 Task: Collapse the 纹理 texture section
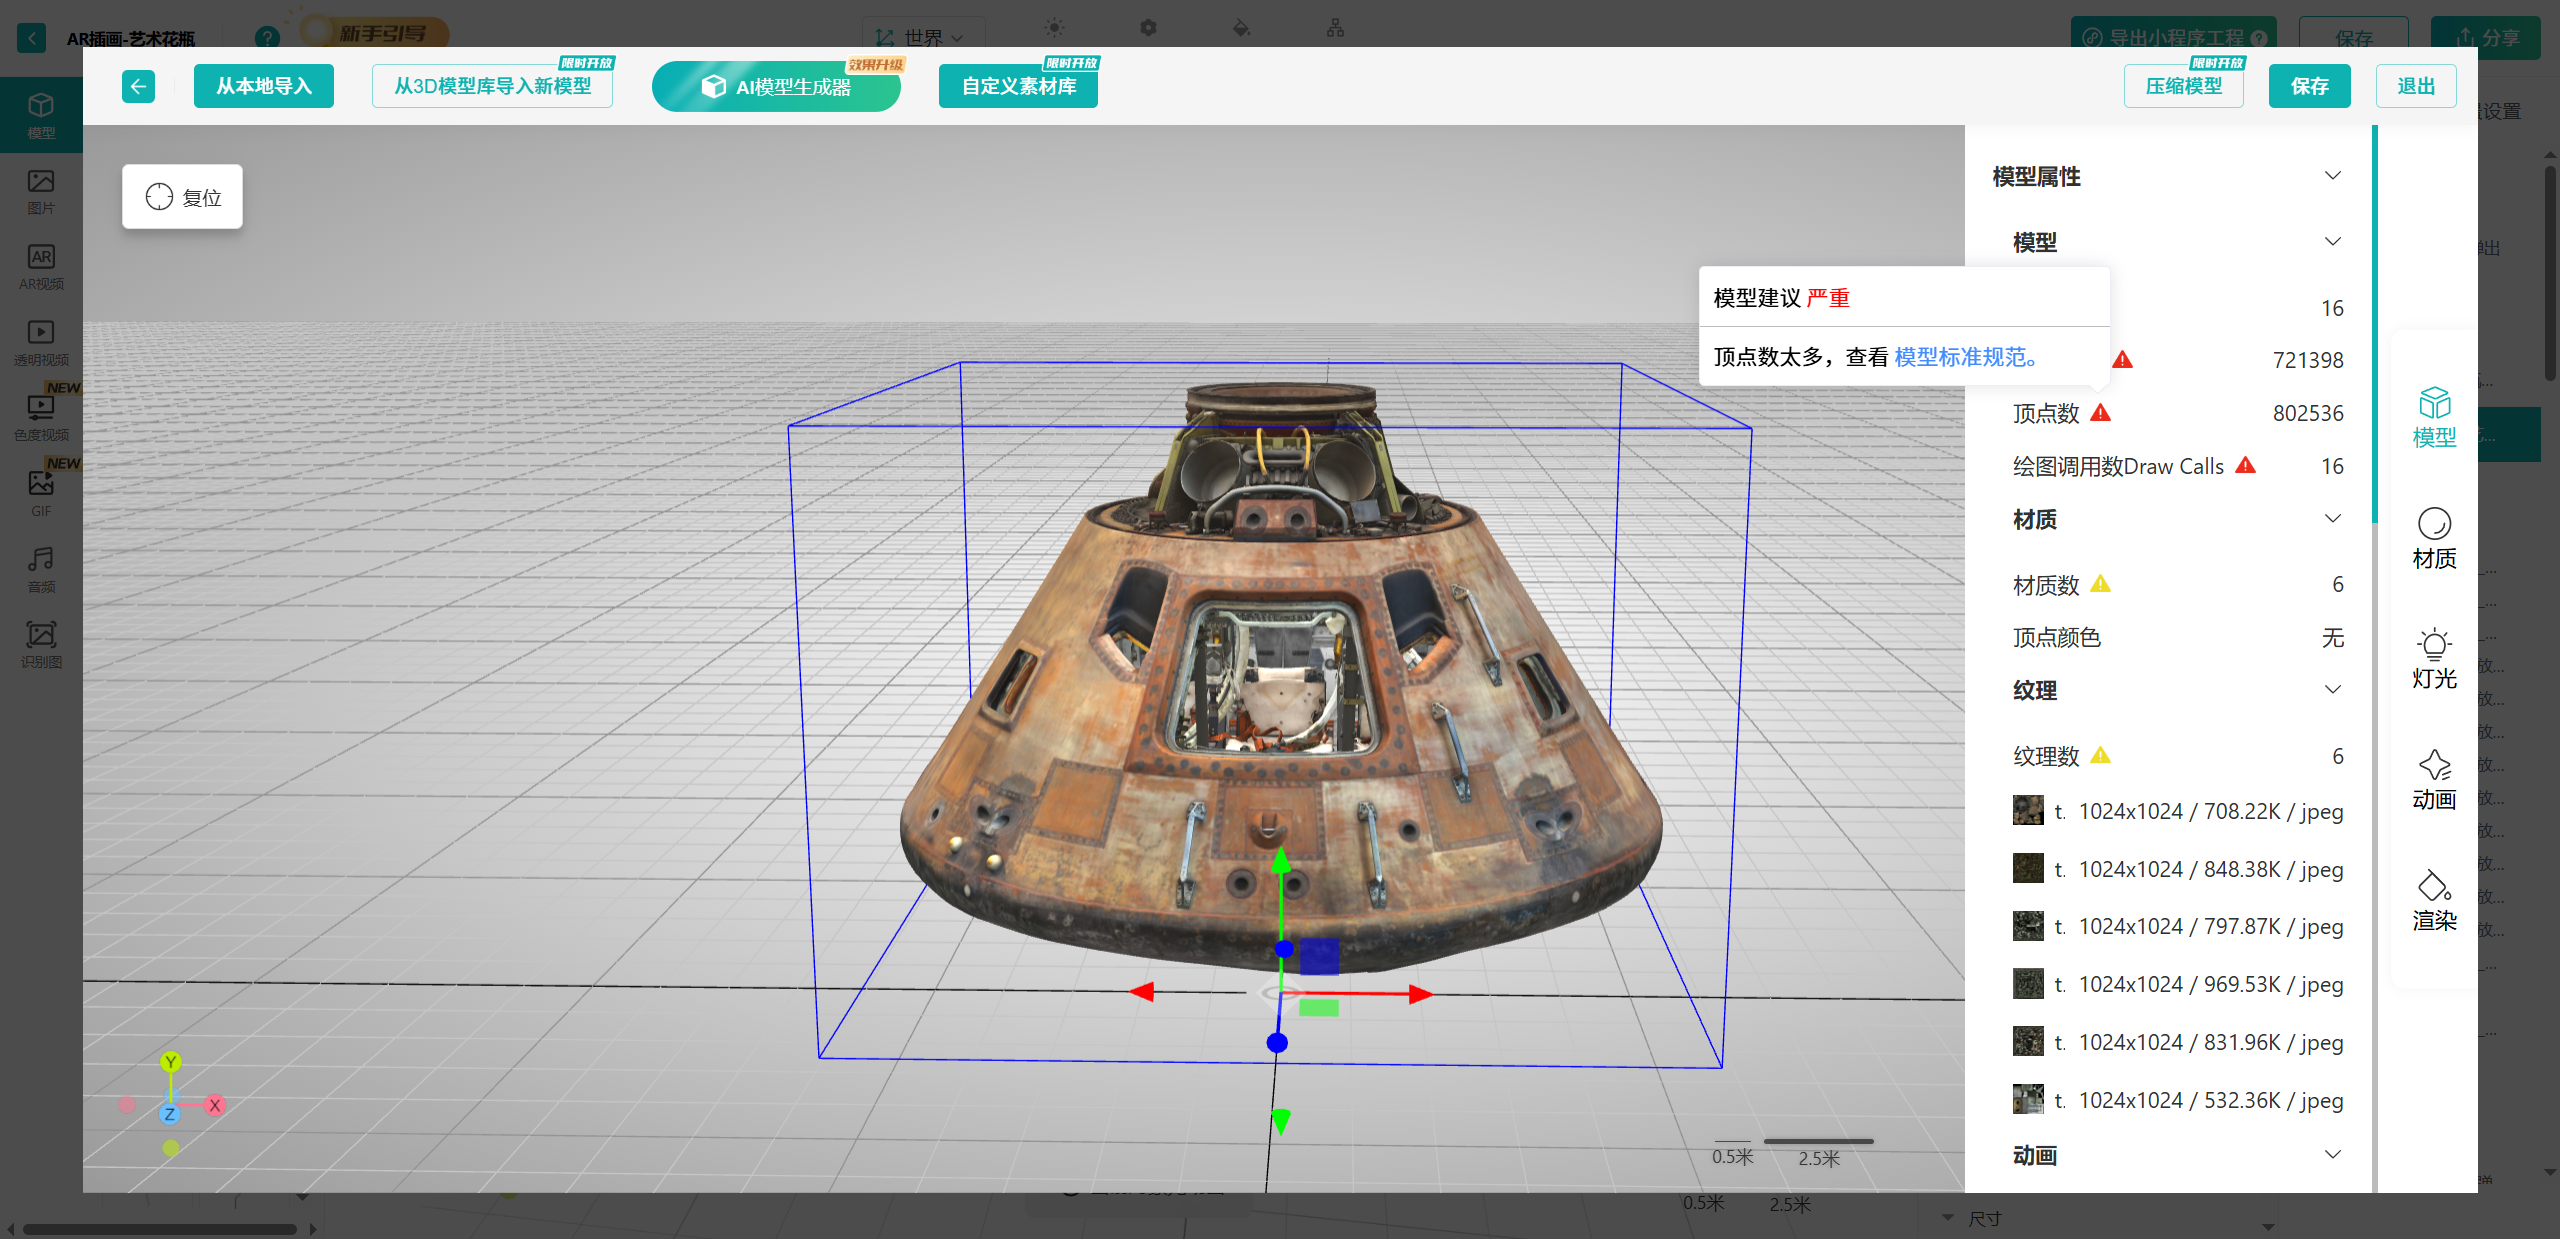pyautogui.click(x=2332, y=690)
